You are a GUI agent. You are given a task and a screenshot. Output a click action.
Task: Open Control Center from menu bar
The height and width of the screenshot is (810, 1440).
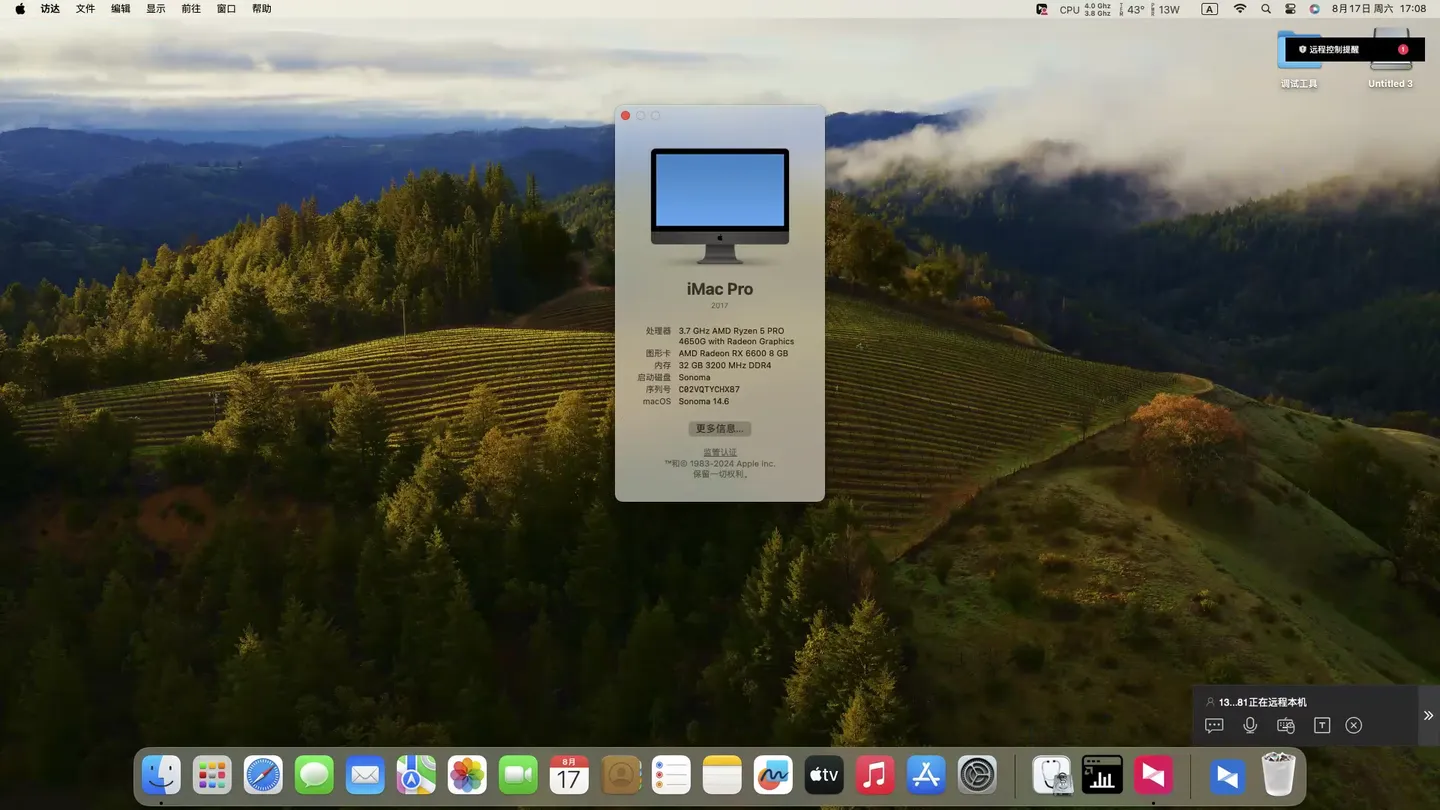(1290, 9)
